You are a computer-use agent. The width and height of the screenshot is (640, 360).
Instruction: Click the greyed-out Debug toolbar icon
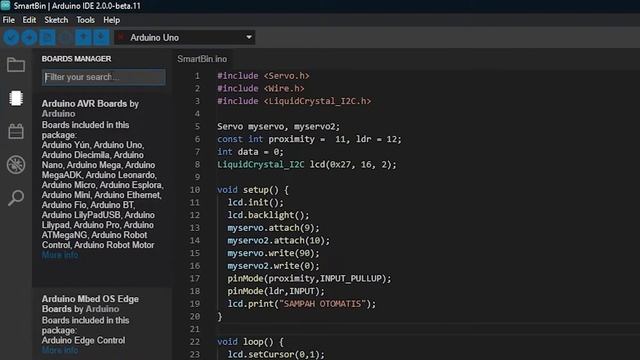(66, 38)
